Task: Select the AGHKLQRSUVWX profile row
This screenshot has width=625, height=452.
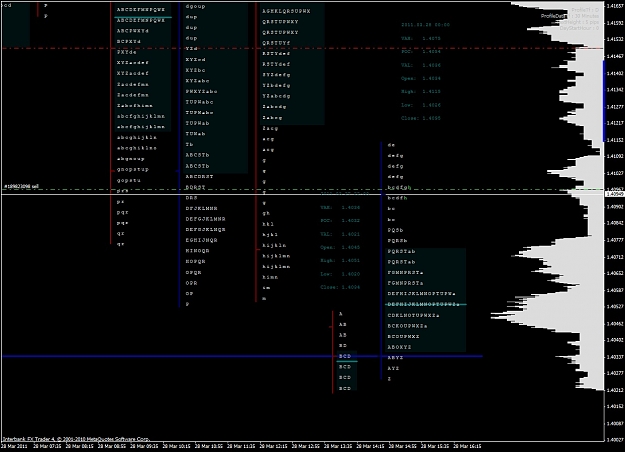Action: tap(286, 11)
